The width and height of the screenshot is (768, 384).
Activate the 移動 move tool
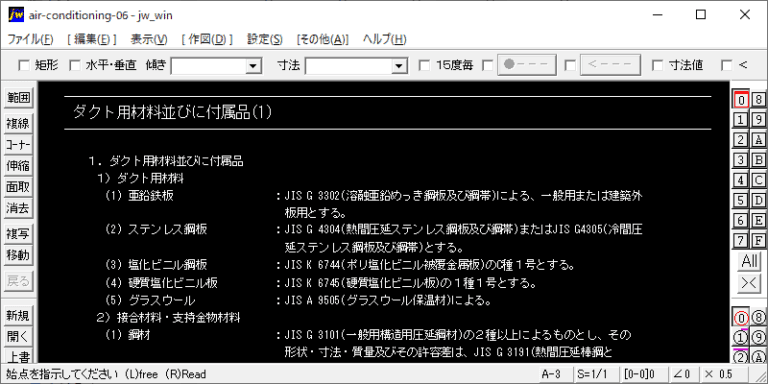click(x=18, y=255)
